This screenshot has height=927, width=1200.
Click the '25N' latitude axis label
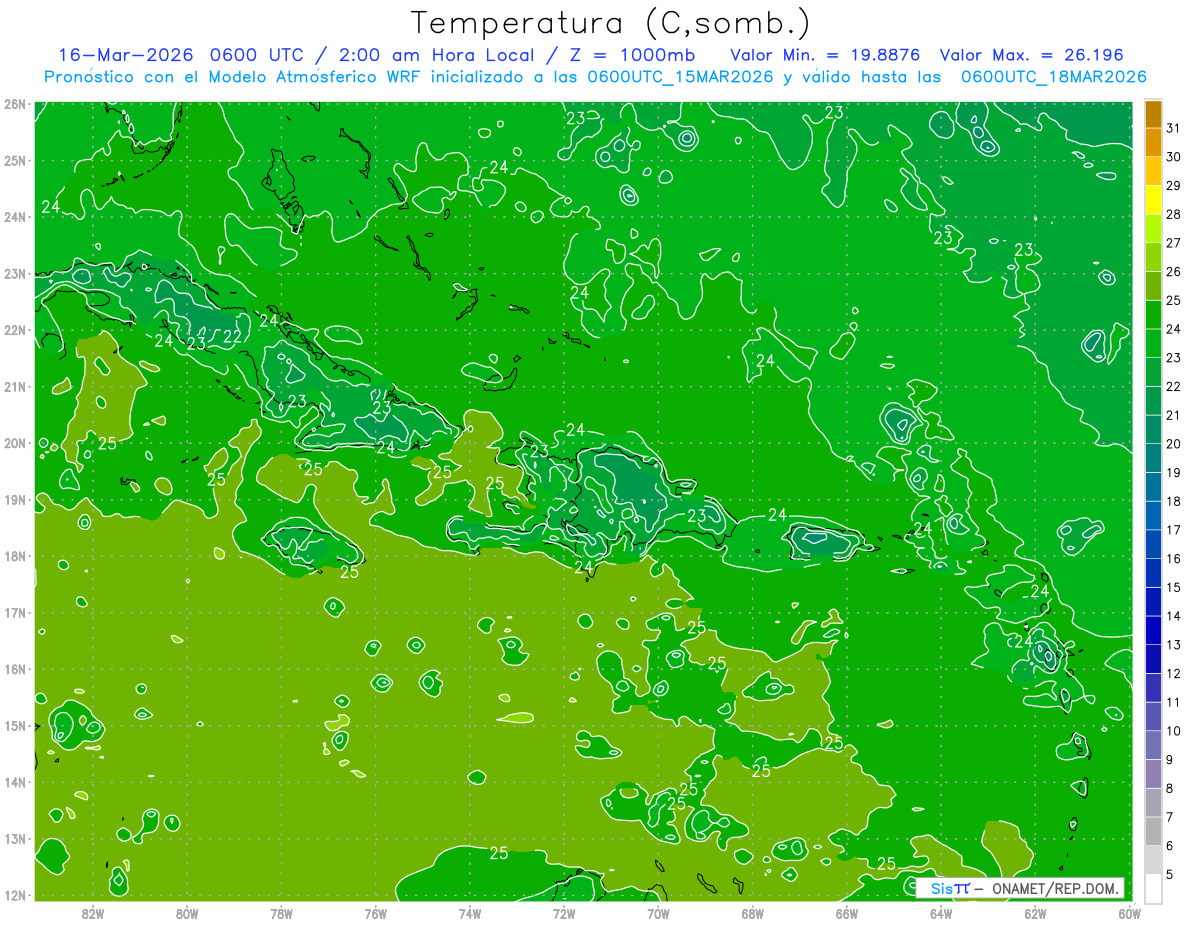pos(15,160)
